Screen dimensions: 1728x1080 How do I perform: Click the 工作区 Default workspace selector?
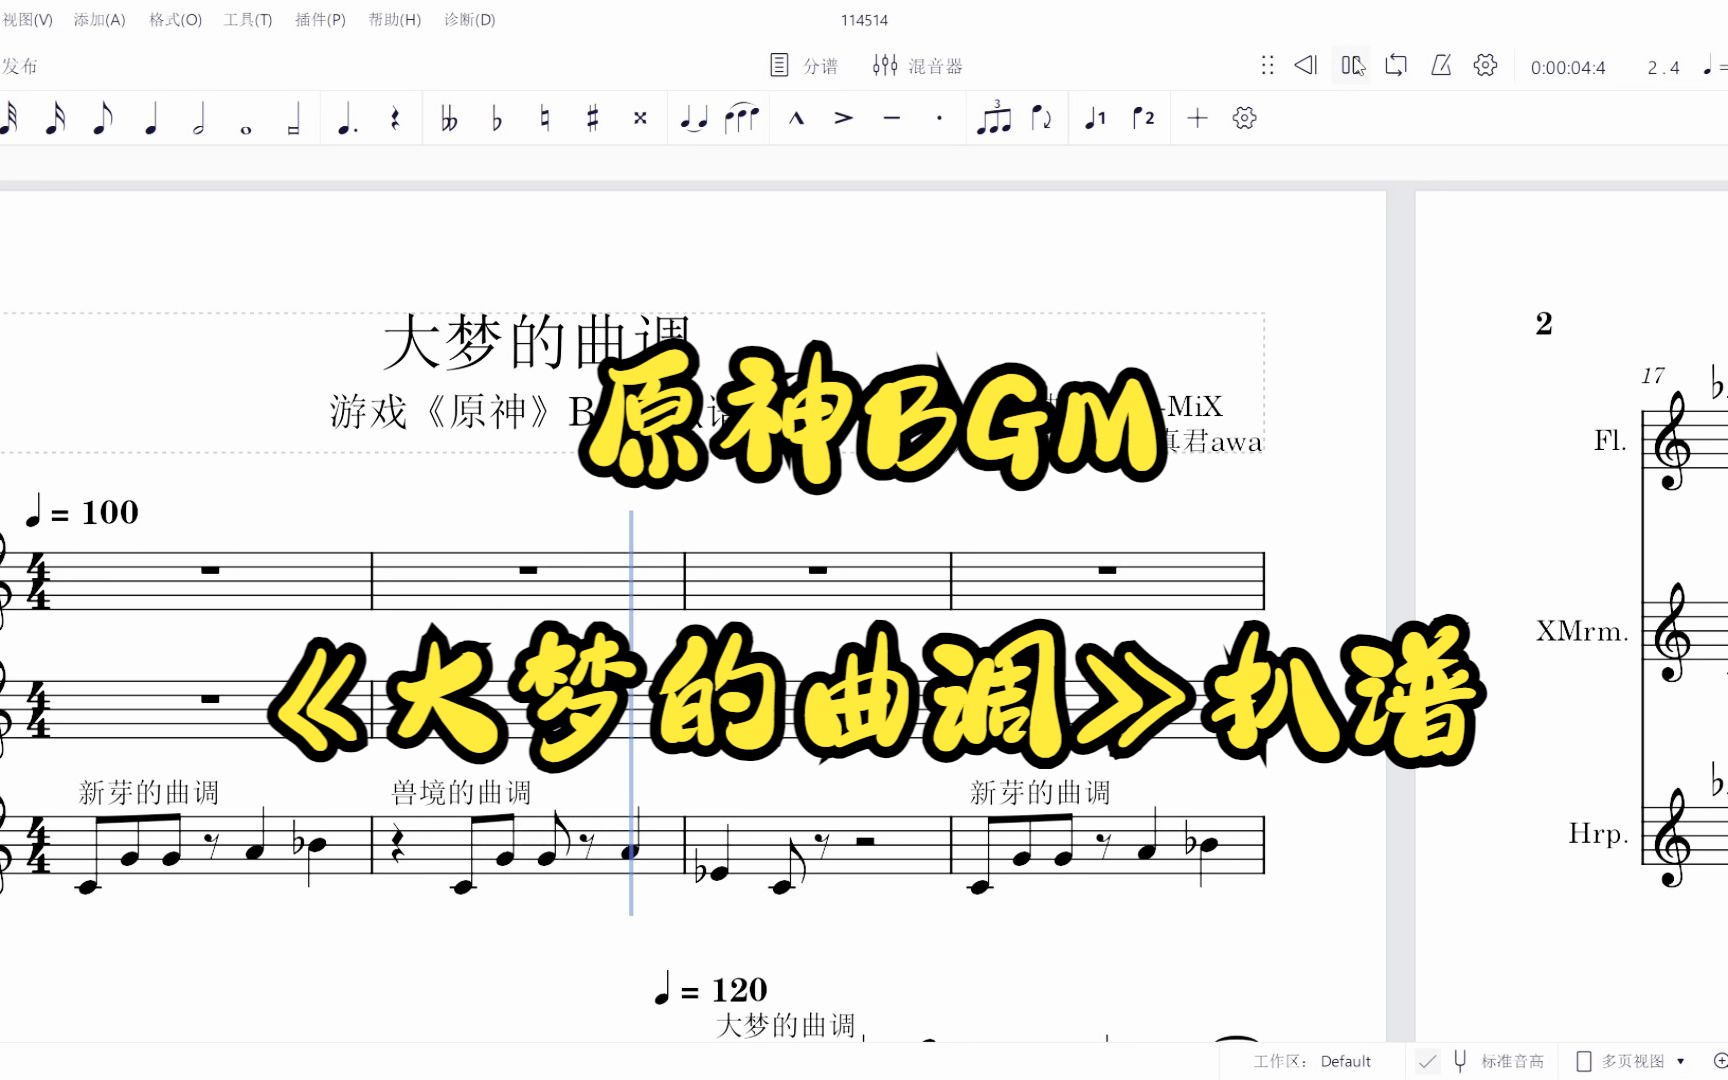click(x=1313, y=1061)
